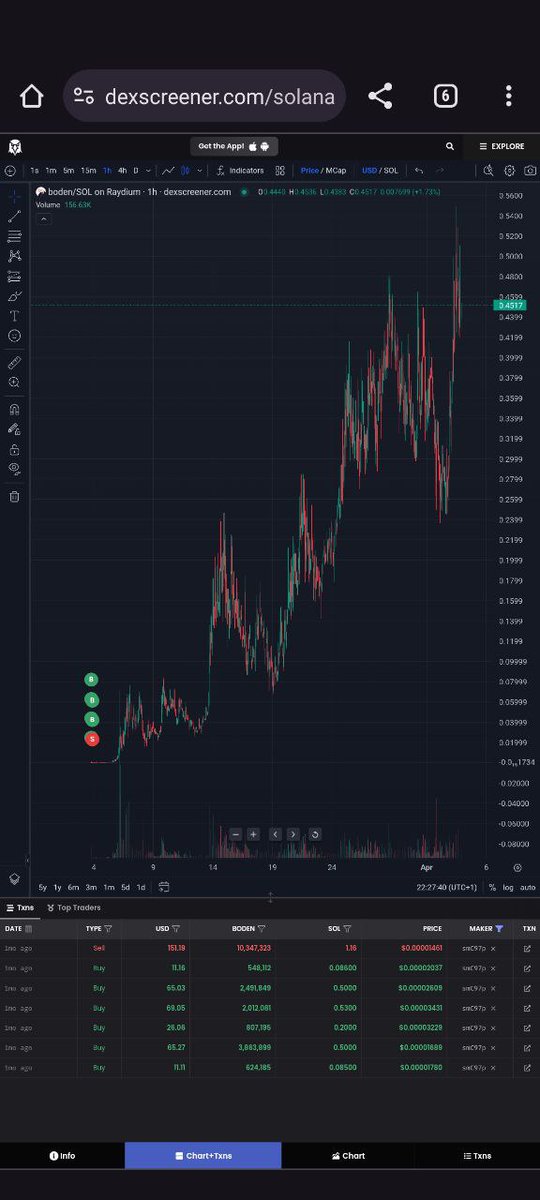
Task: Open the timezone selector 22:27:40 (UTC+1)
Action: (447, 887)
